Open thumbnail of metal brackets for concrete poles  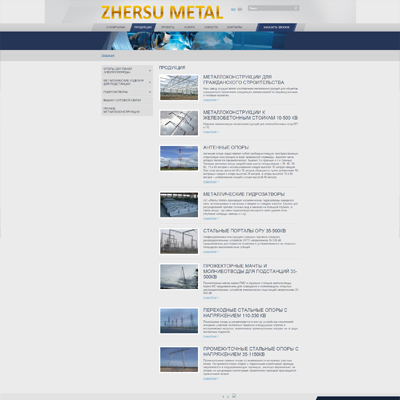point(179,123)
